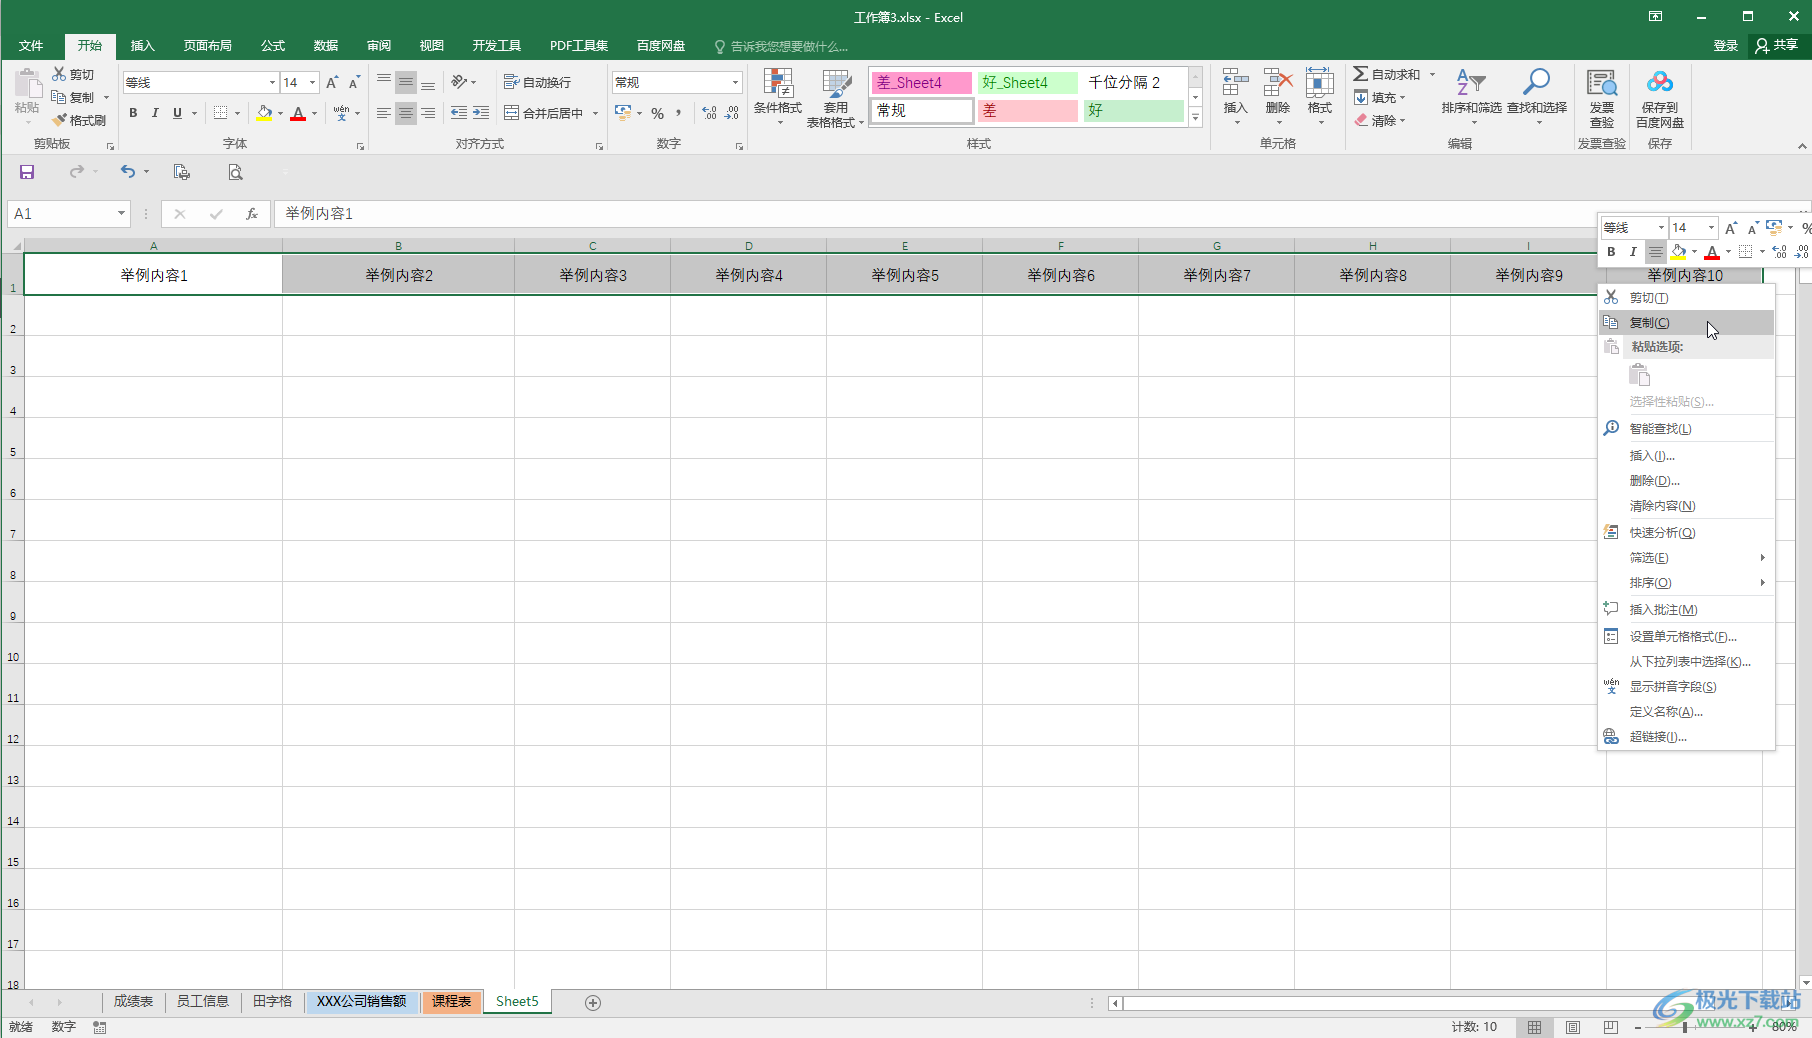1812x1038 pixels.
Task: Toggle Underline in the ribbon font group
Action: click(x=177, y=113)
